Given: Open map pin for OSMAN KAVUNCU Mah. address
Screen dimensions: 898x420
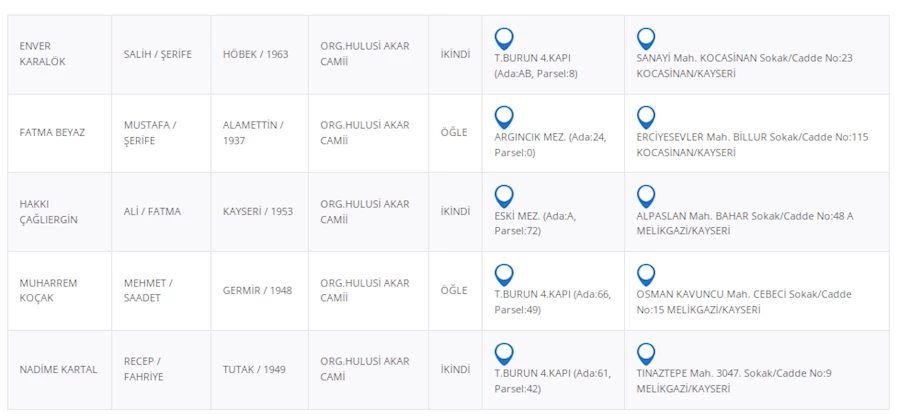Looking at the screenshot, I should (x=646, y=274).
